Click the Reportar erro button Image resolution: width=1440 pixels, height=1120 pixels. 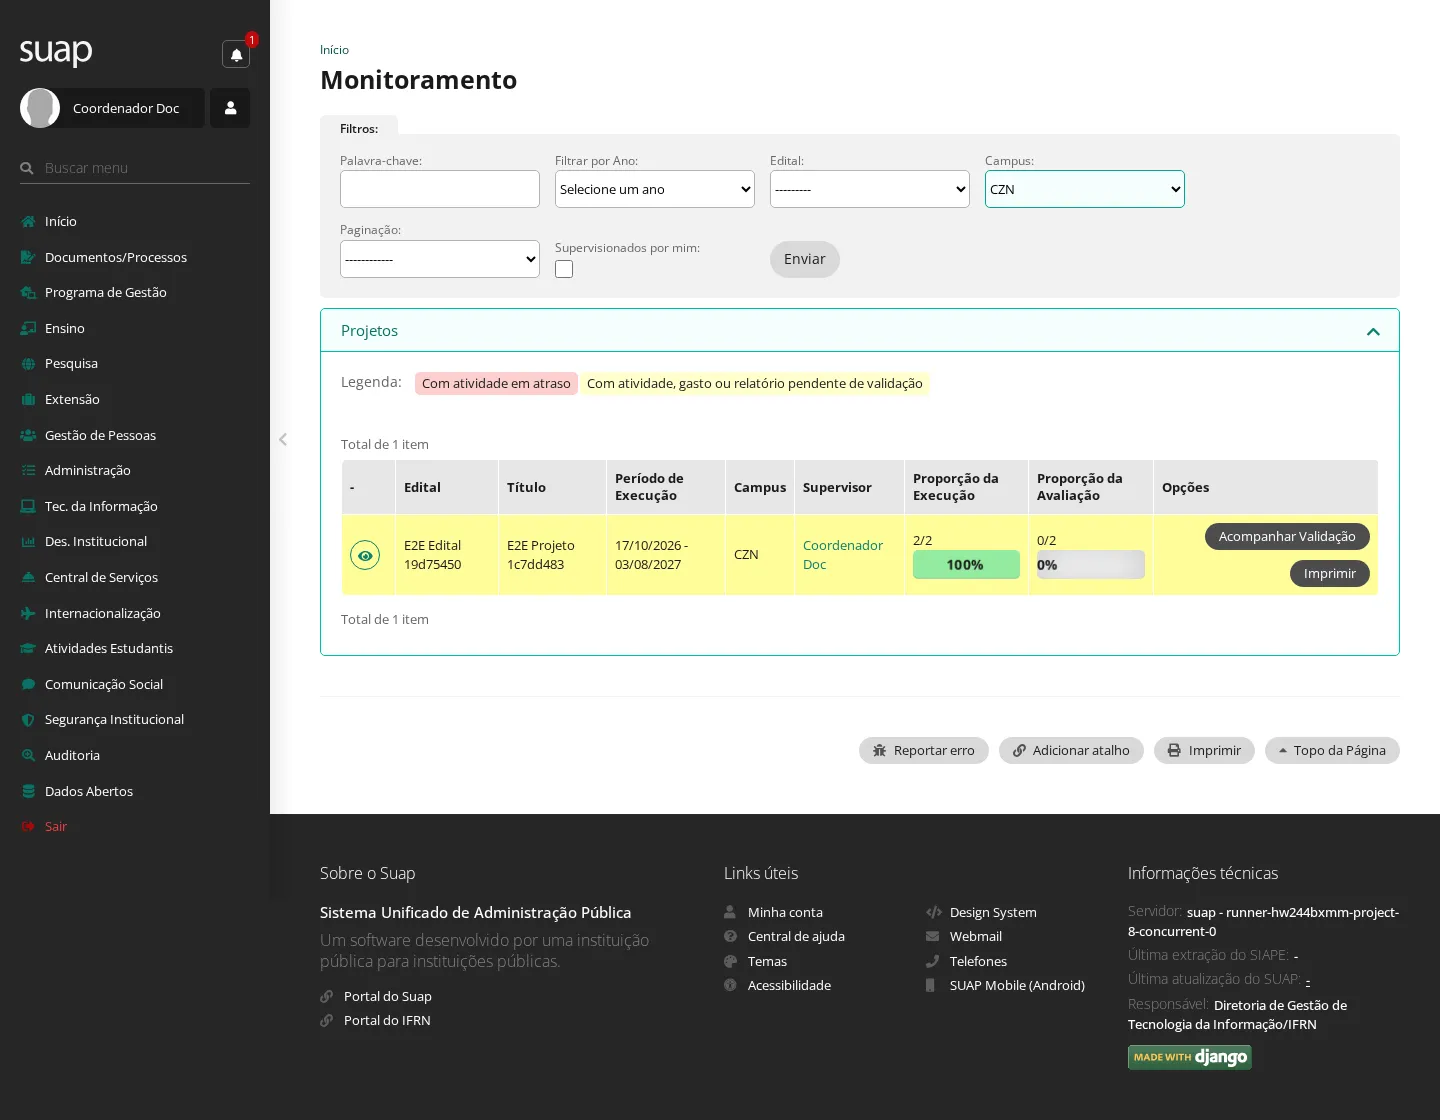click(x=924, y=751)
